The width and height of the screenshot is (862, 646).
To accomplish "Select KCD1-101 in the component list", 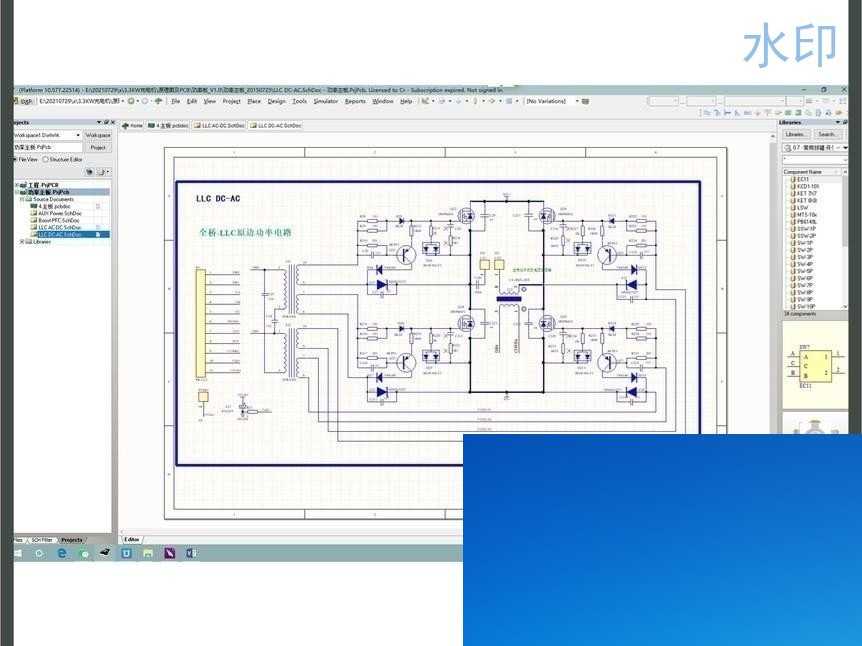I will pos(808,186).
